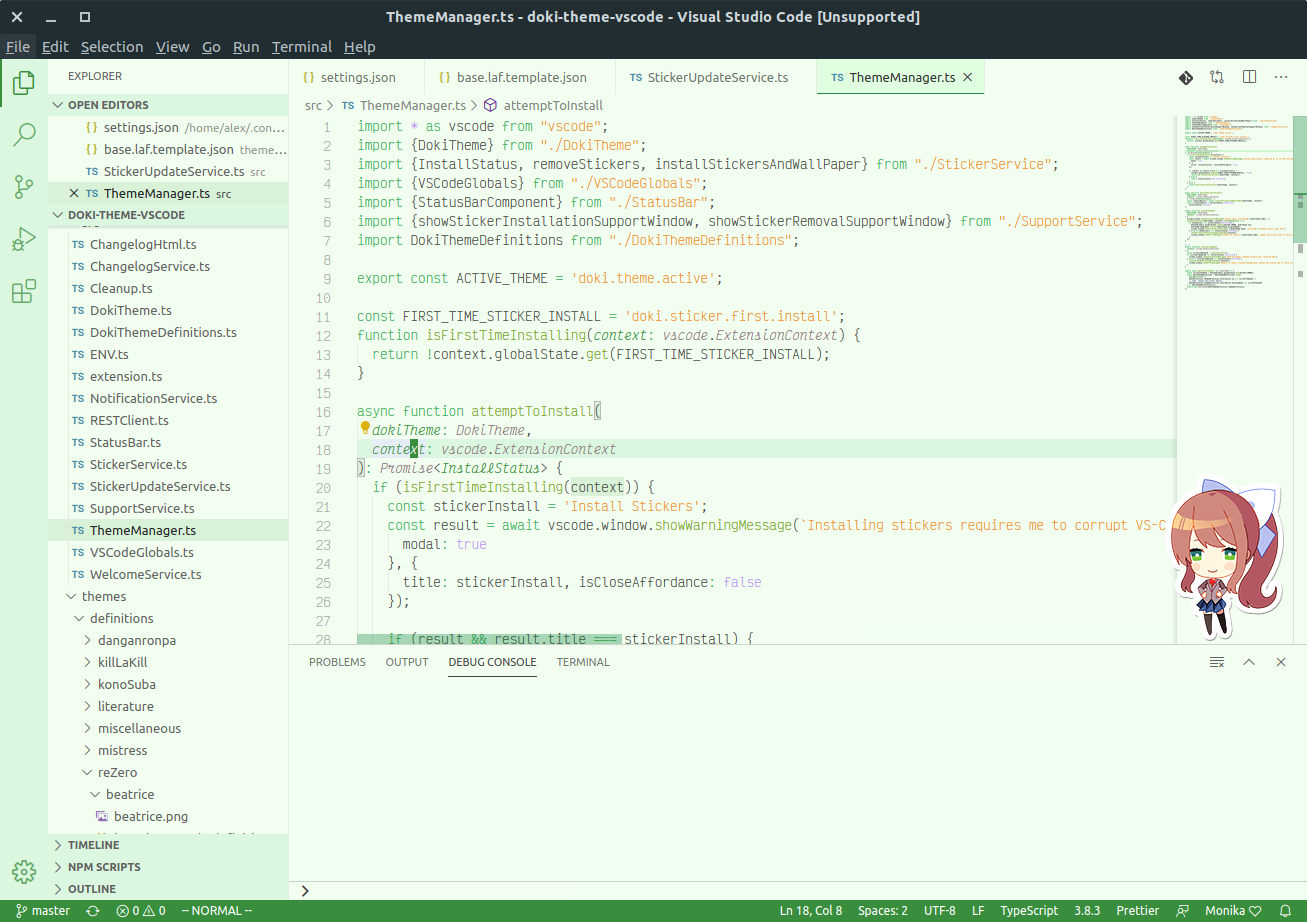This screenshot has height=922, width=1307.
Task: Click the master branch indicator in status bar
Action: (43, 911)
